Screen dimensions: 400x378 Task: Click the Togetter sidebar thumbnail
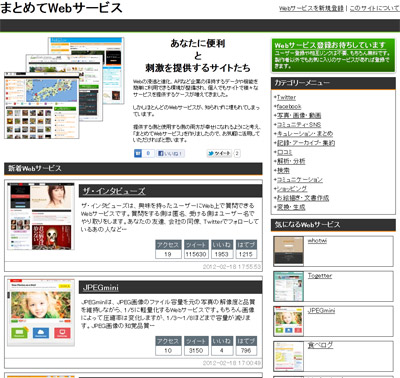coord(289,286)
